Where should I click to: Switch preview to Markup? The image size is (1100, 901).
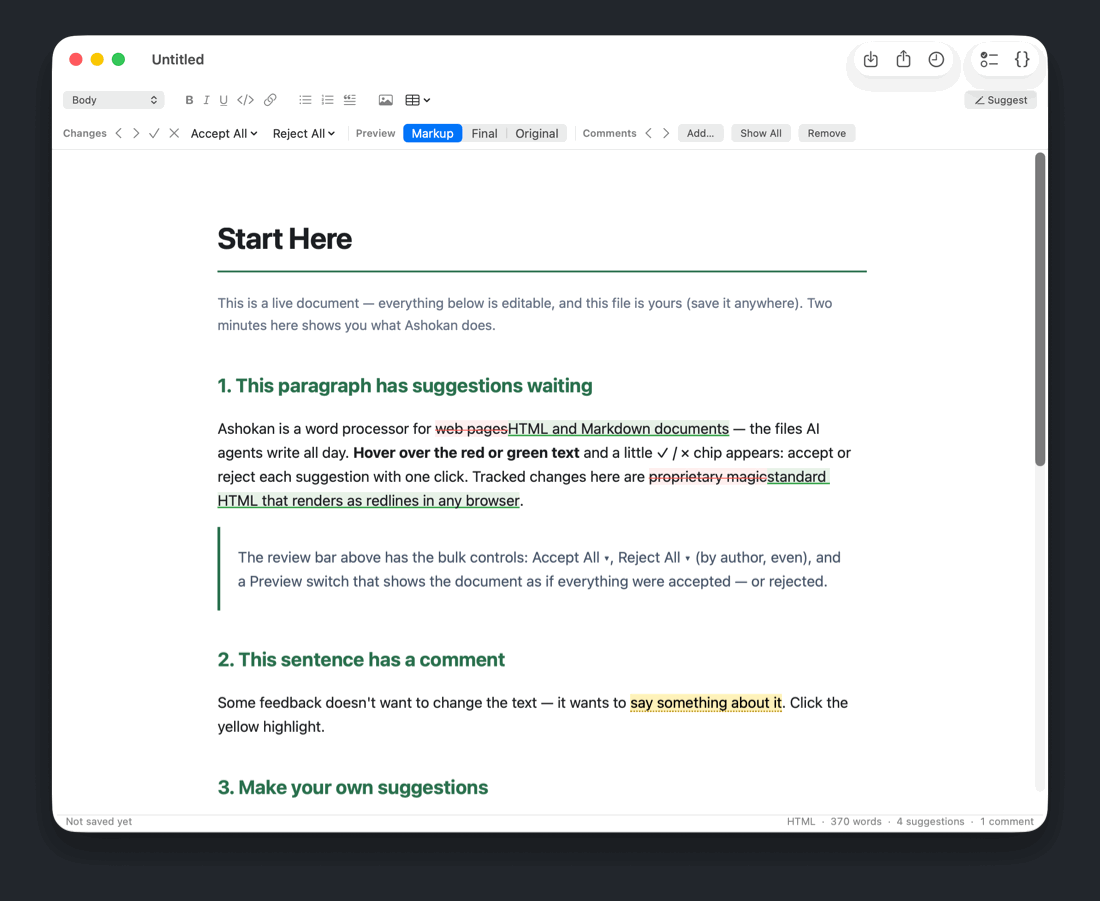(x=432, y=133)
